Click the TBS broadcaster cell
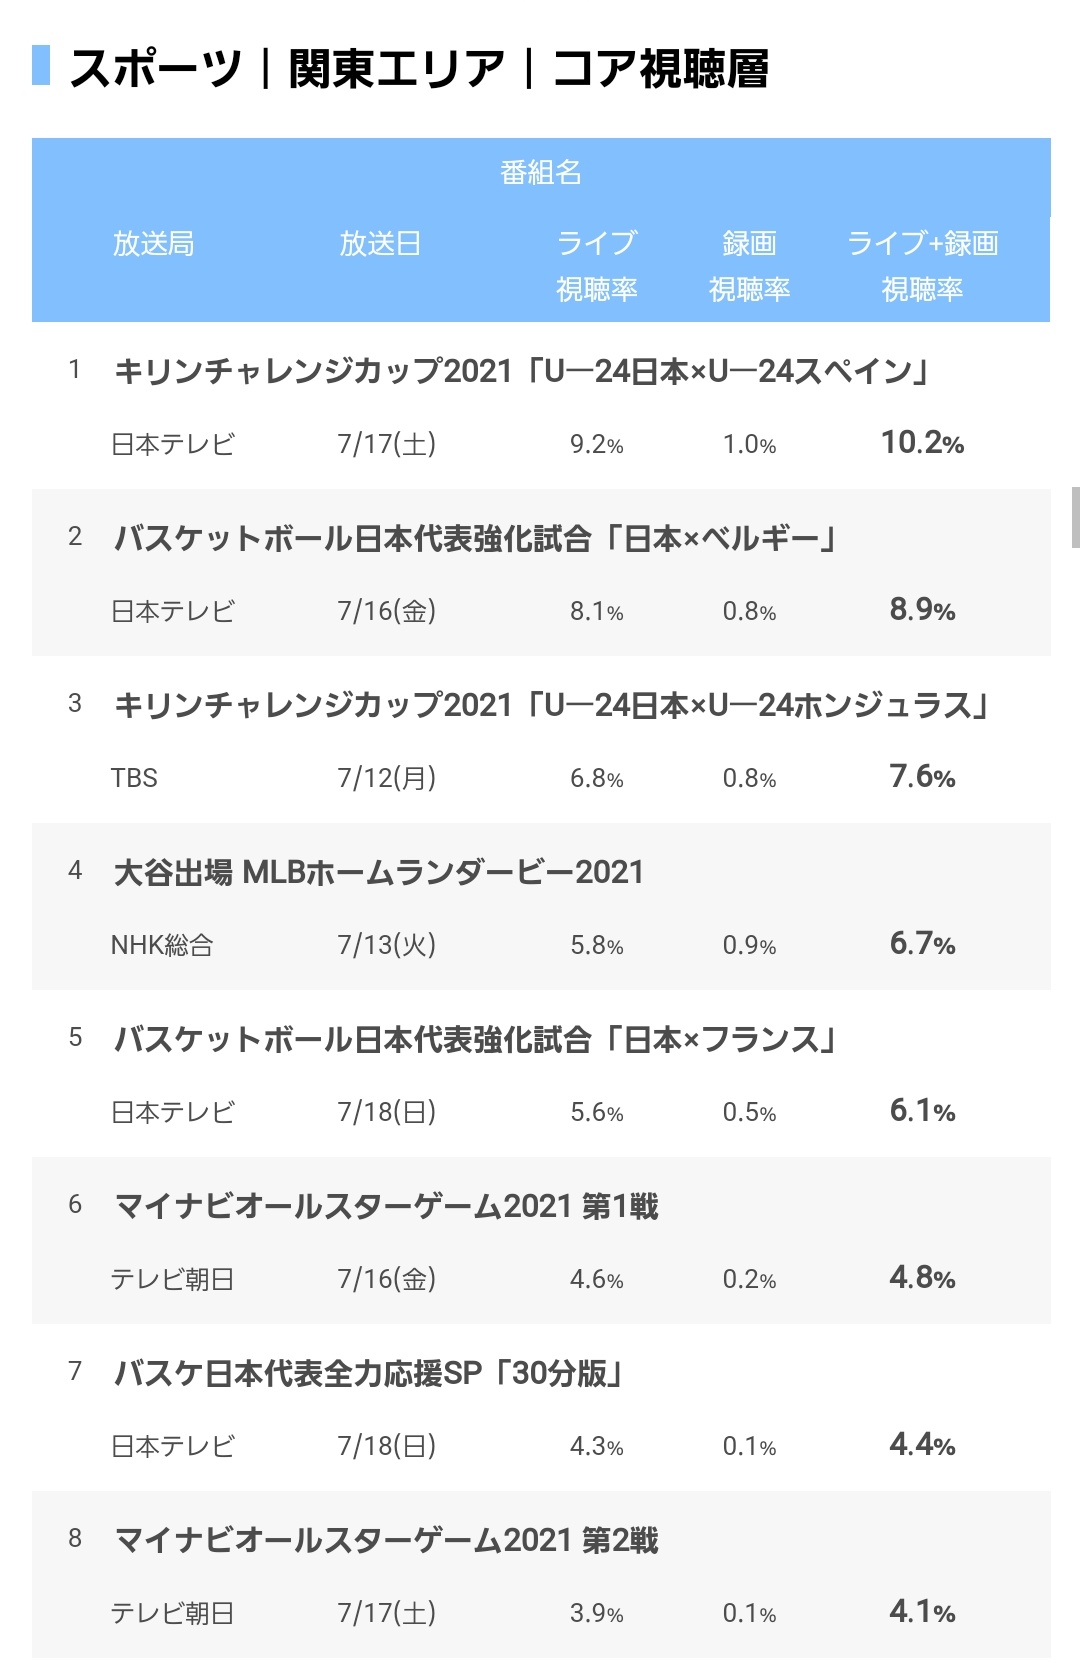 [134, 778]
